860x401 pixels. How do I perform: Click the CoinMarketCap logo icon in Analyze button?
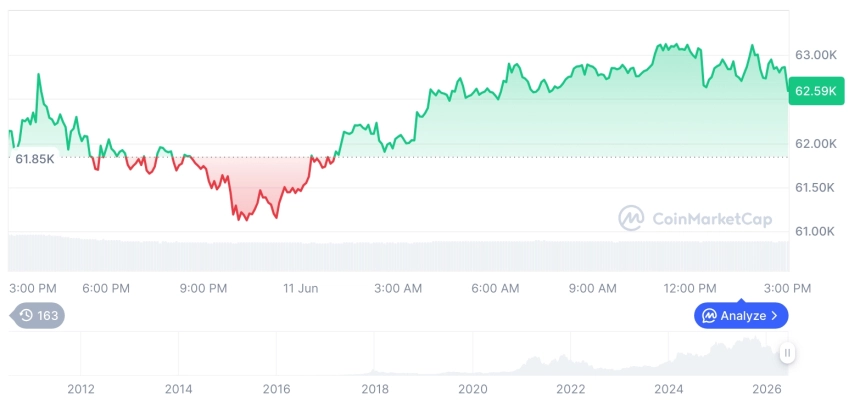point(709,316)
